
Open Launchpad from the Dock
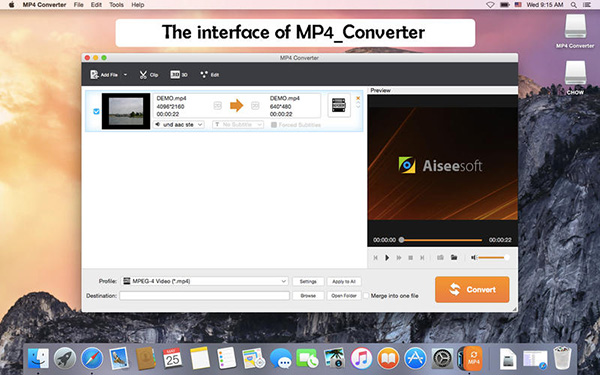pyautogui.click(x=65, y=359)
